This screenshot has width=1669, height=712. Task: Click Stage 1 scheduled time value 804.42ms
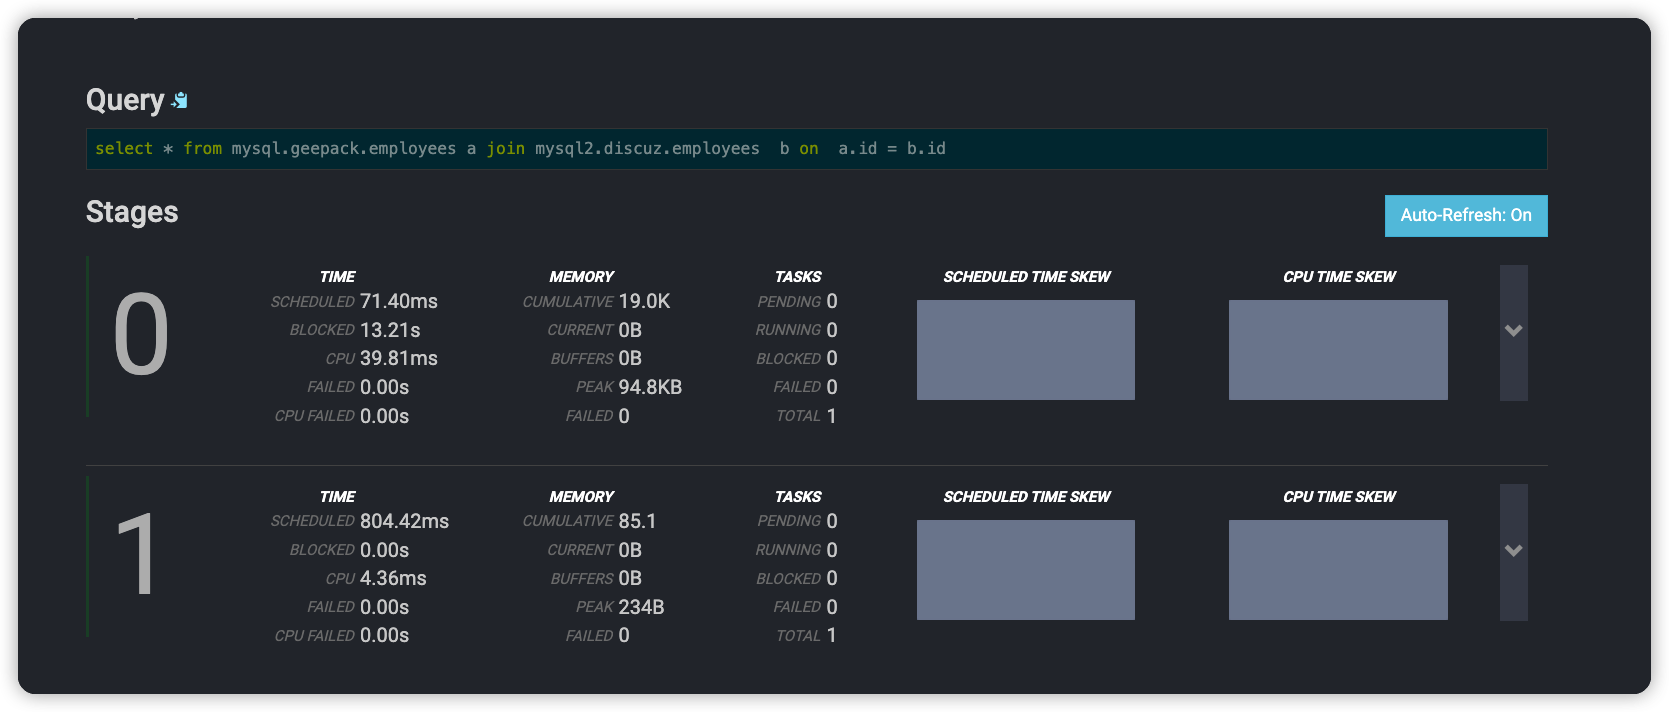404,521
